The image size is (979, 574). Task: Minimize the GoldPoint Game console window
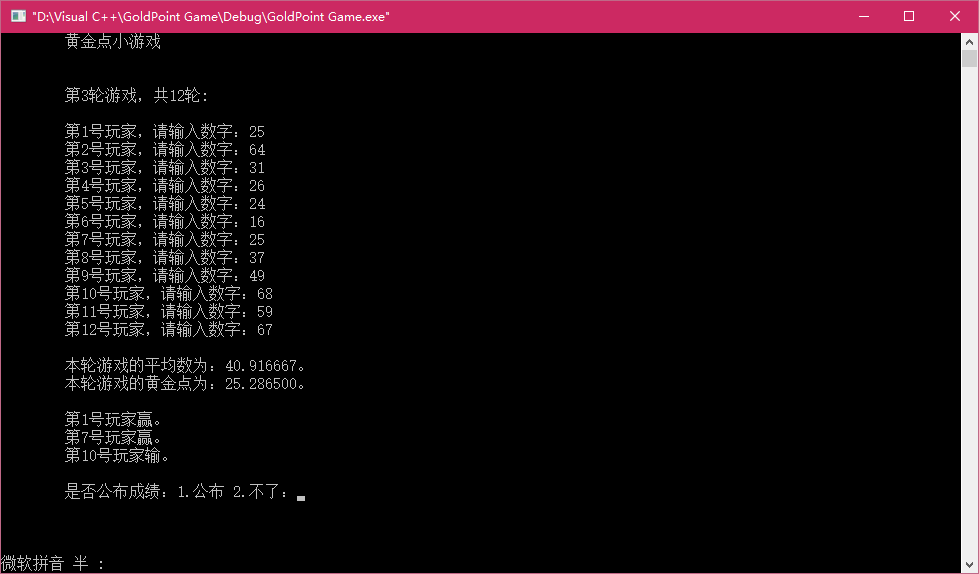[864, 16]
